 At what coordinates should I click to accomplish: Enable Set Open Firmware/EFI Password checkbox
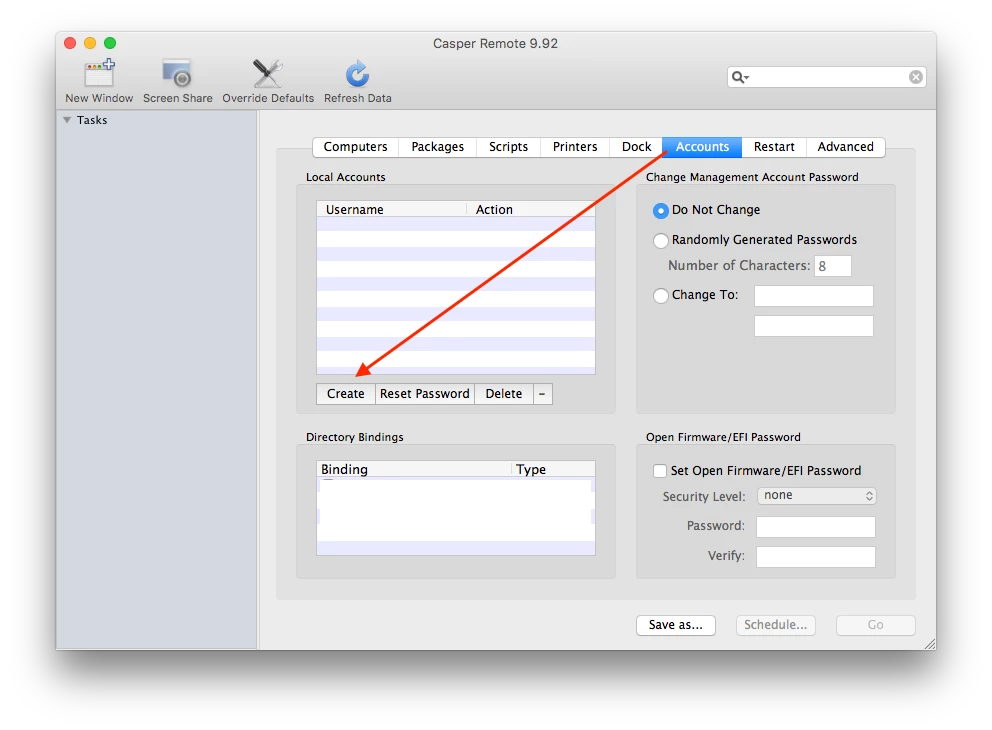[660, 471]
